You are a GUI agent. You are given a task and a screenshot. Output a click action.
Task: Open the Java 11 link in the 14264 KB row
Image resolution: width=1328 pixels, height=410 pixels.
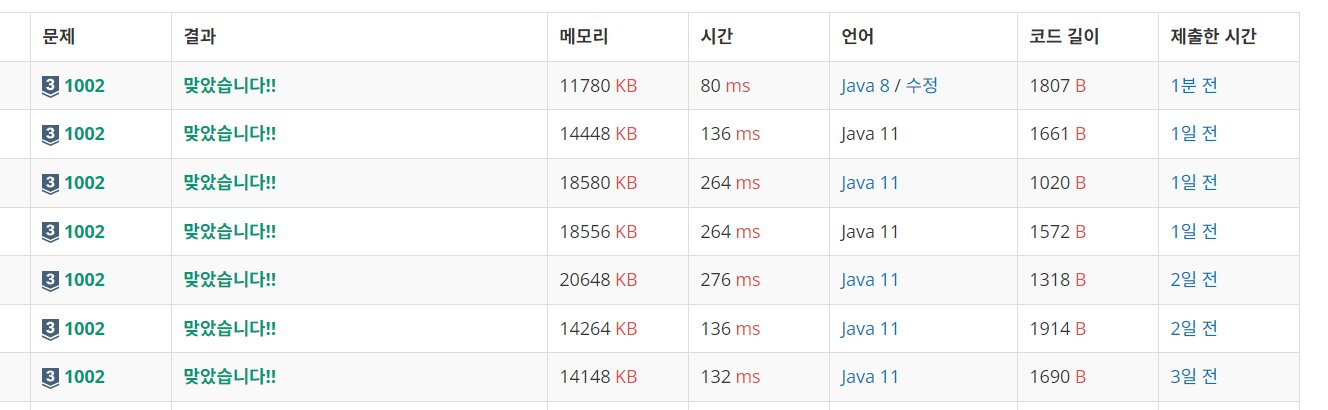click(870, 329)
